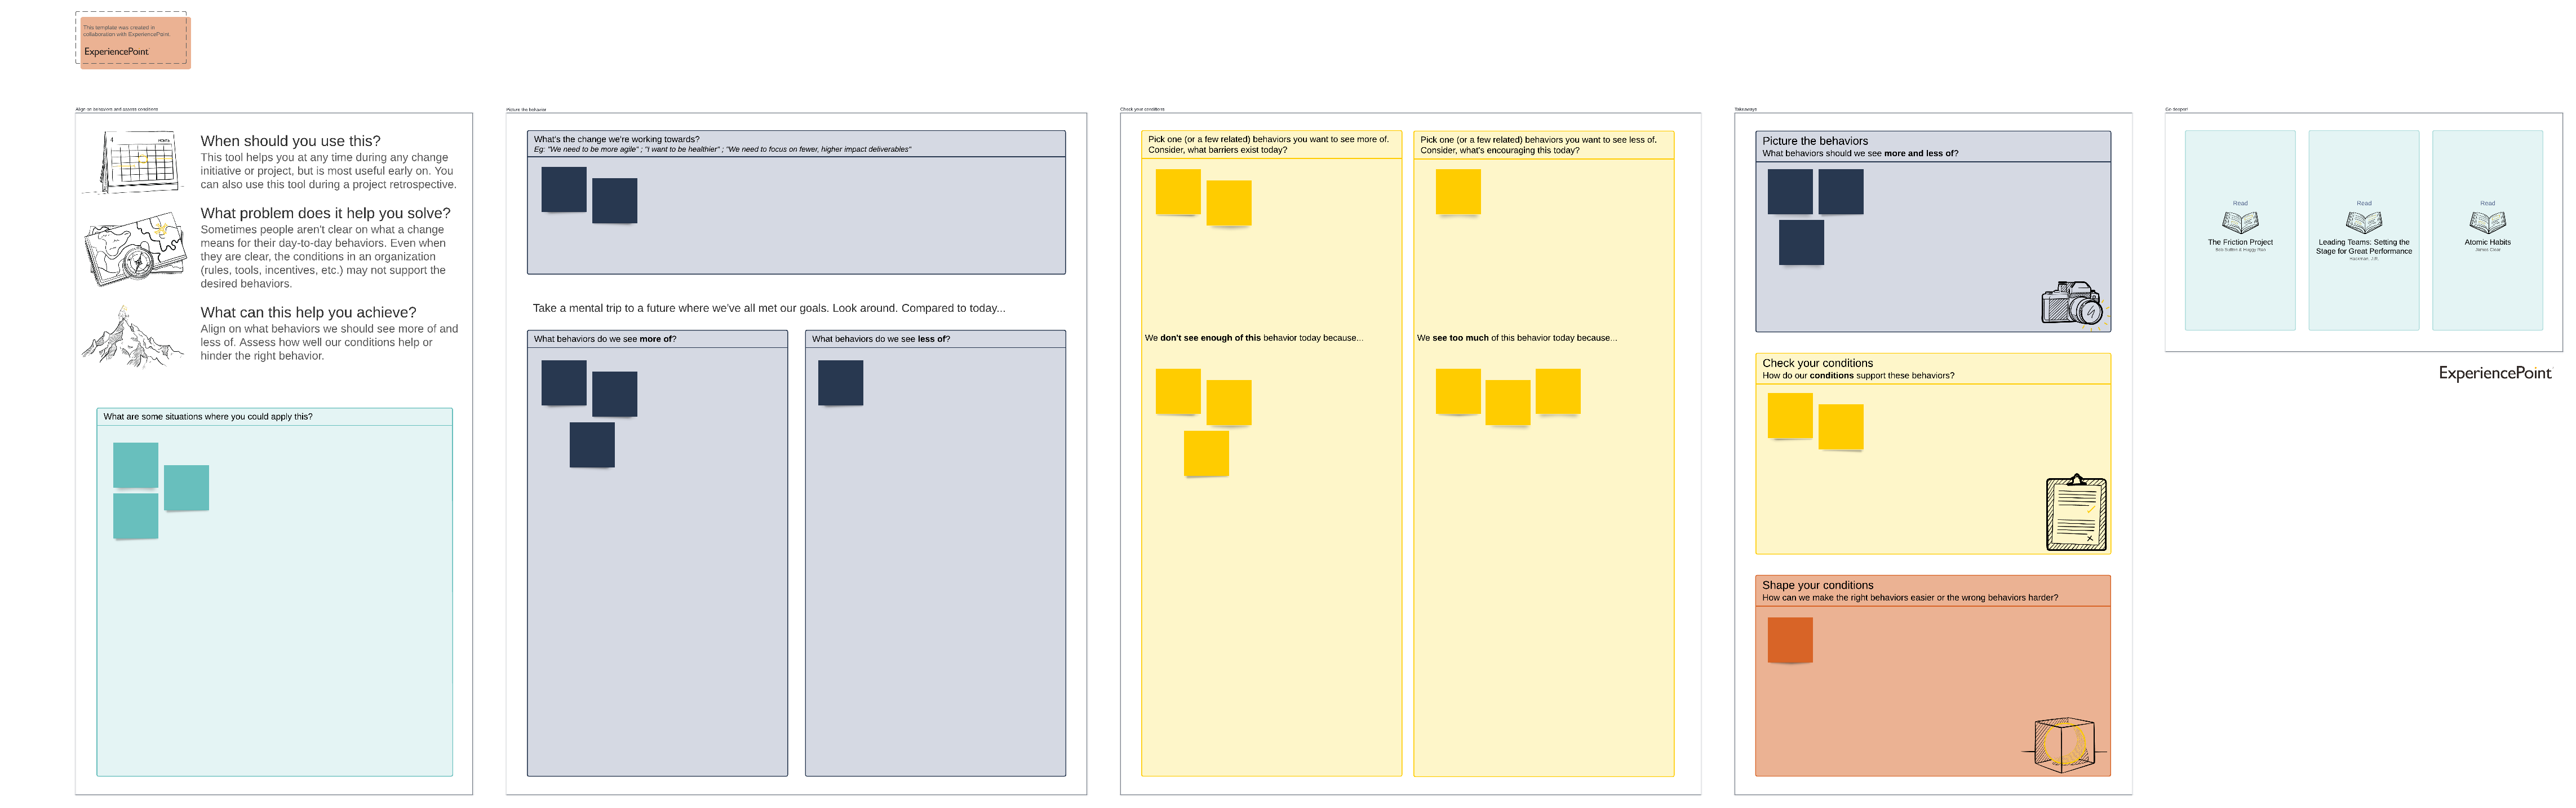
Task: Click 'When should you use this?' heading
Action: click(x=290, y=141)
